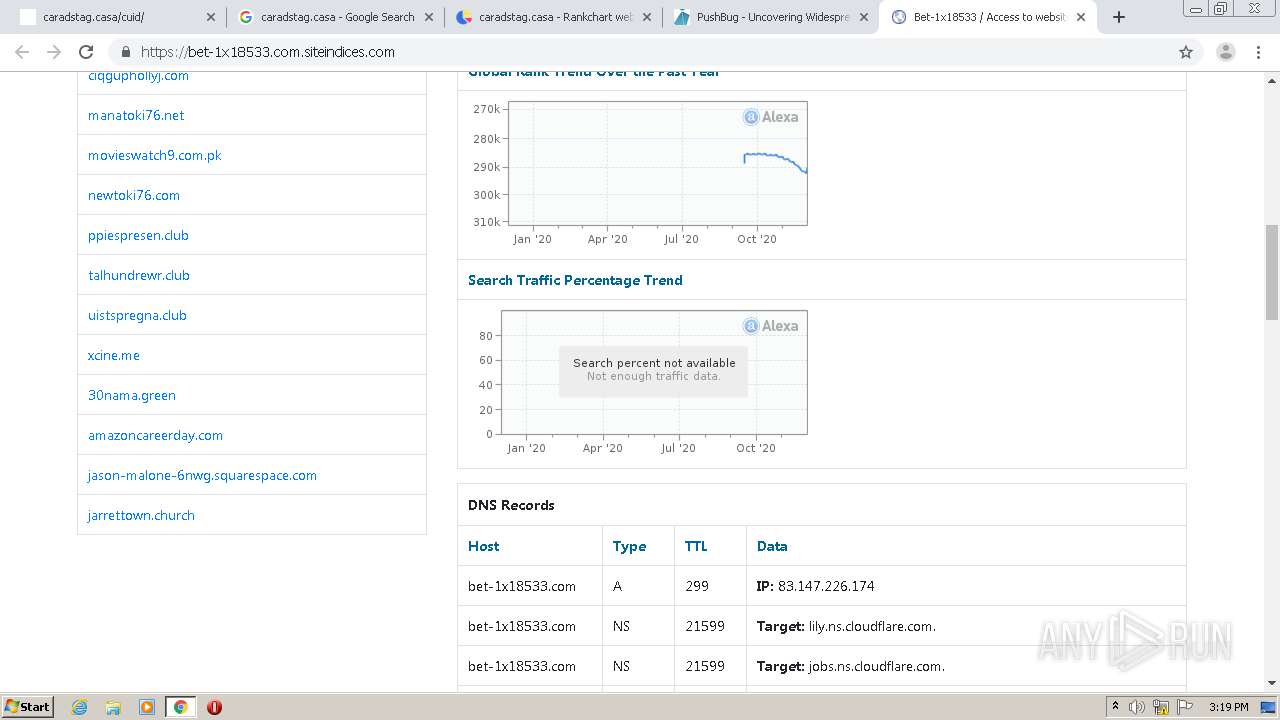This screenshot has width=1280, height=720.
Task: Go forward in browser history
Action: tap(54, 52)
